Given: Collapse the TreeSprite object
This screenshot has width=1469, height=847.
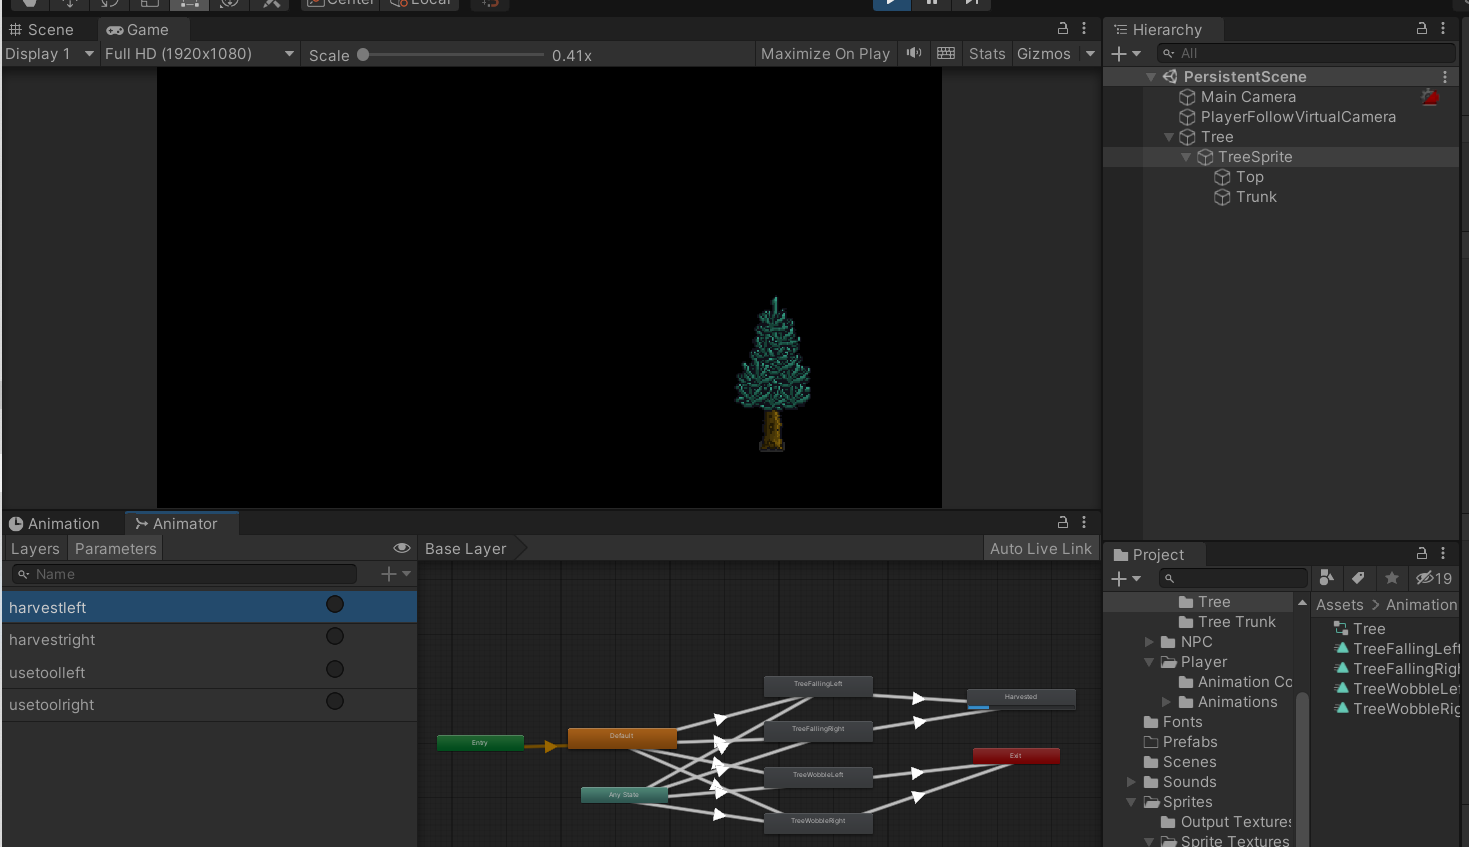Looking at the screenshot, I should (x=1186, y=157).
